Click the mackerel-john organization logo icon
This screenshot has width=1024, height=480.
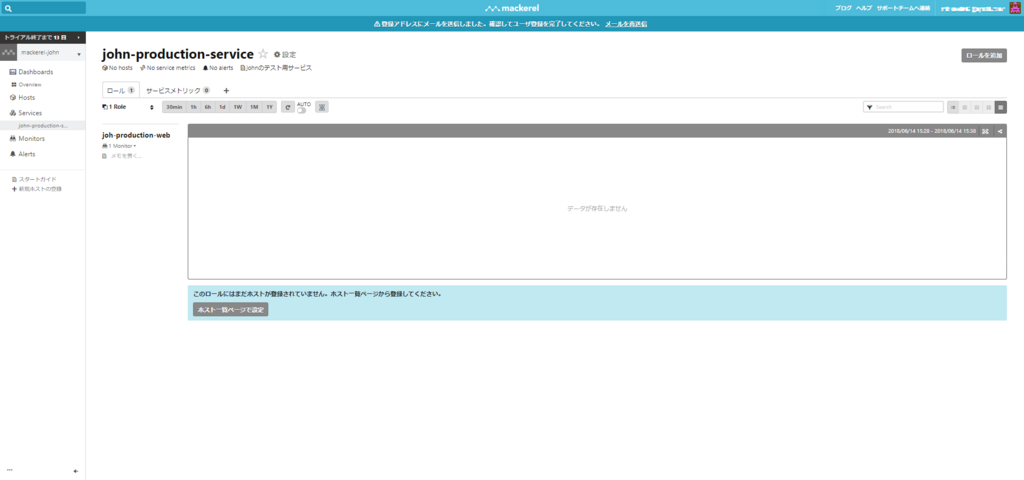8,54
